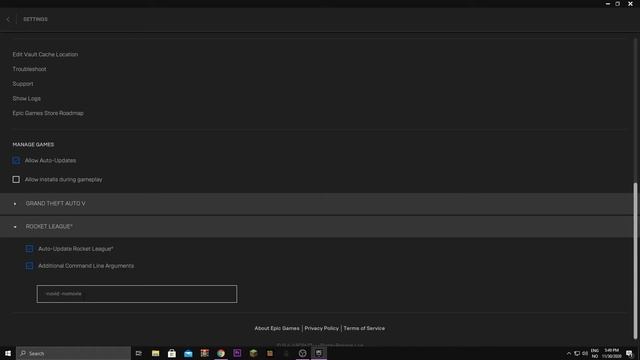The height and width of the screenshot is (360, 640).
Task: Click Show Logs
Action: pos(27,98)
